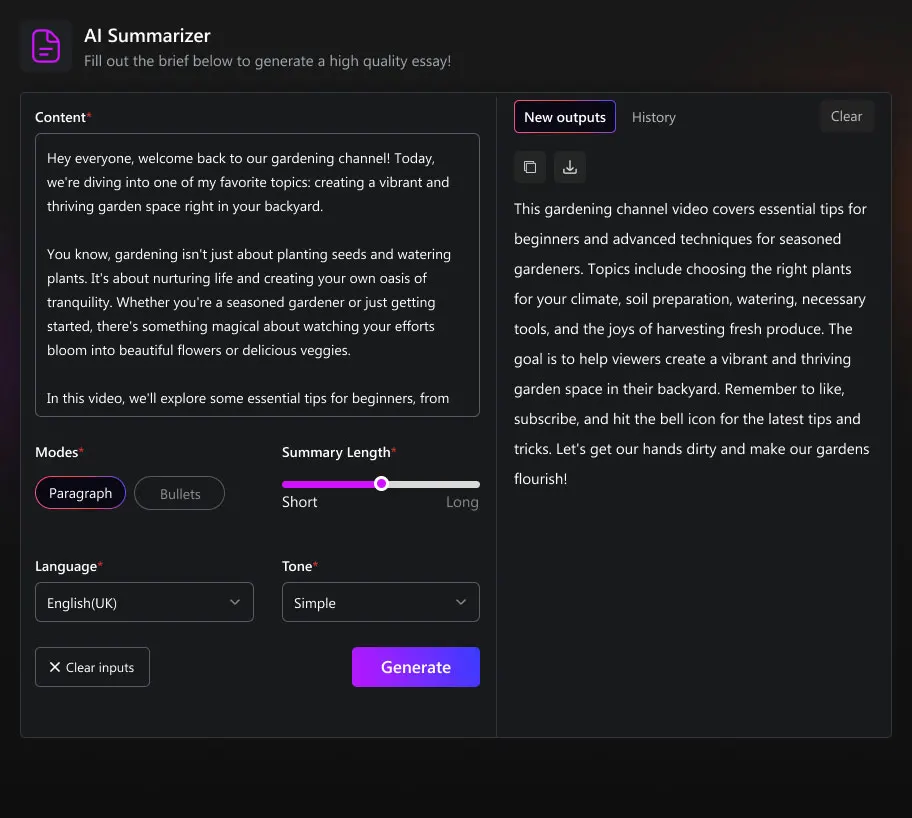Download the generated summary output
The width and height of the screenshot is (912, 818).
(570, 168)
